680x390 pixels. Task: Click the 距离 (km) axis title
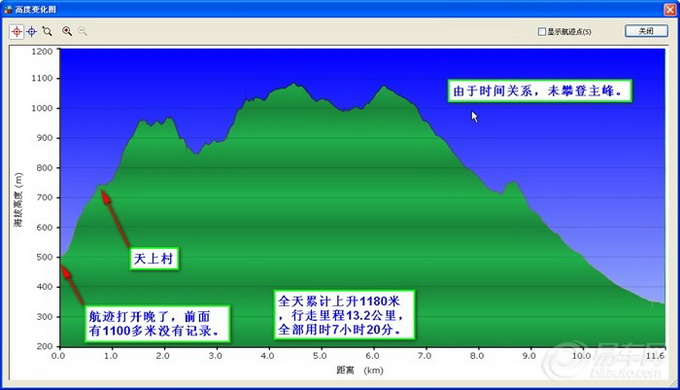360,370
